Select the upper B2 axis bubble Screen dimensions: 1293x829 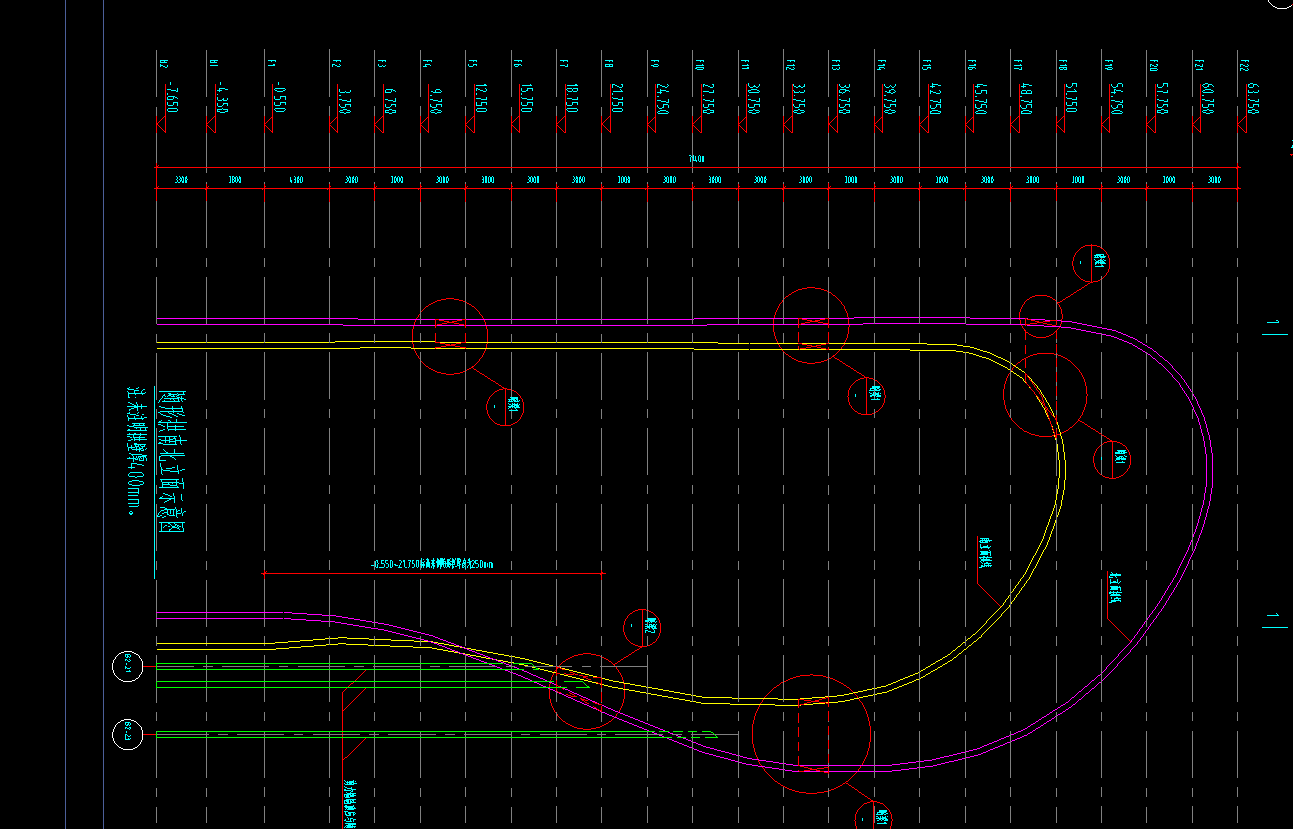pos(128,664)
